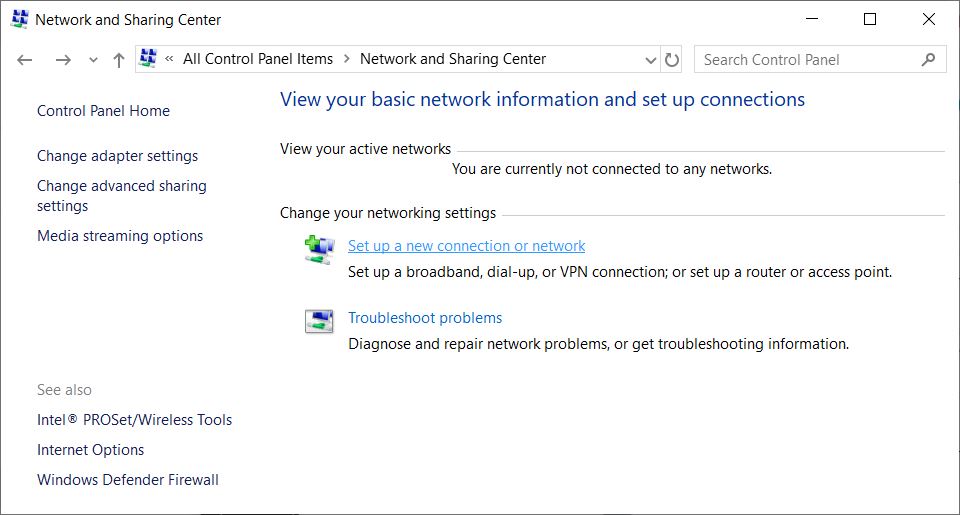Open Control Panel Home
This screenshot has width=960, height=515.
tap(103, 111)
